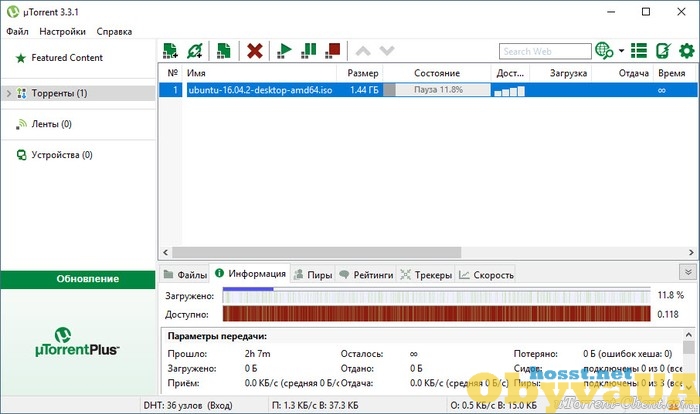The height and width of the screenshot is (414, 700).
Task: Click the Прошло 2h 7m value
Action: pyautogui.click(x=258, y=354)
